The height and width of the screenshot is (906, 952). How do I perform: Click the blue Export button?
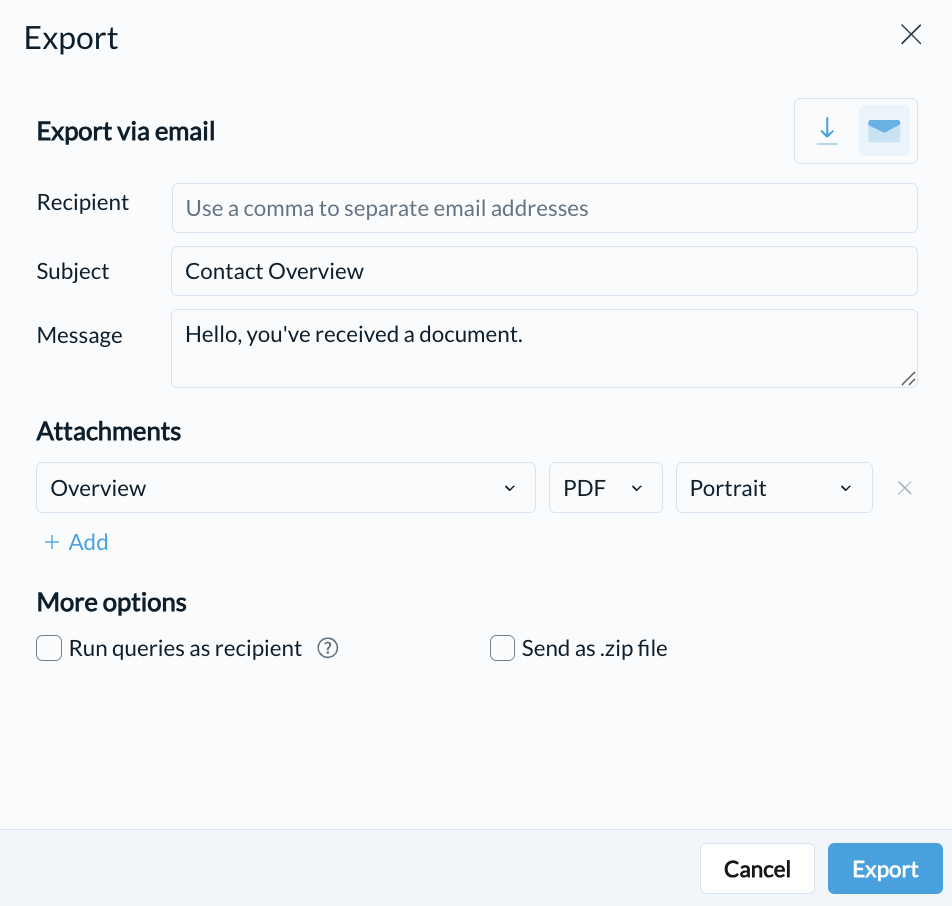(x=885, y=868)
